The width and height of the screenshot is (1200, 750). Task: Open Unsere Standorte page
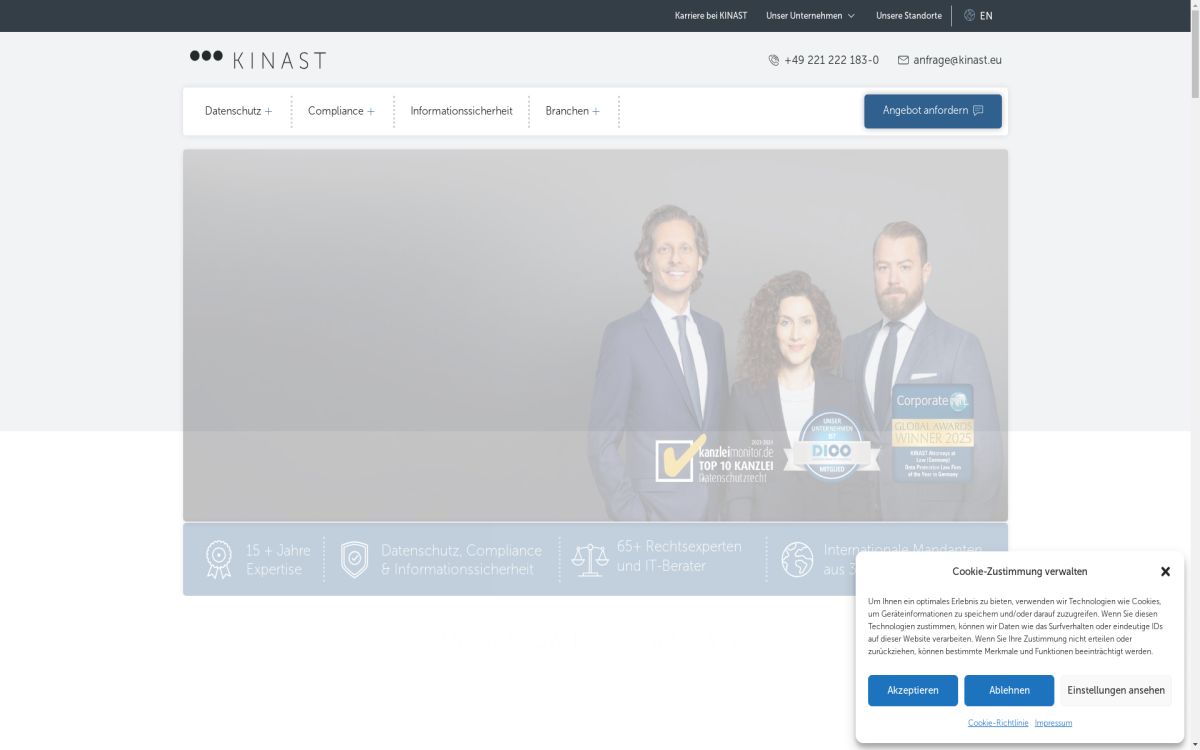tap(908, 16)
